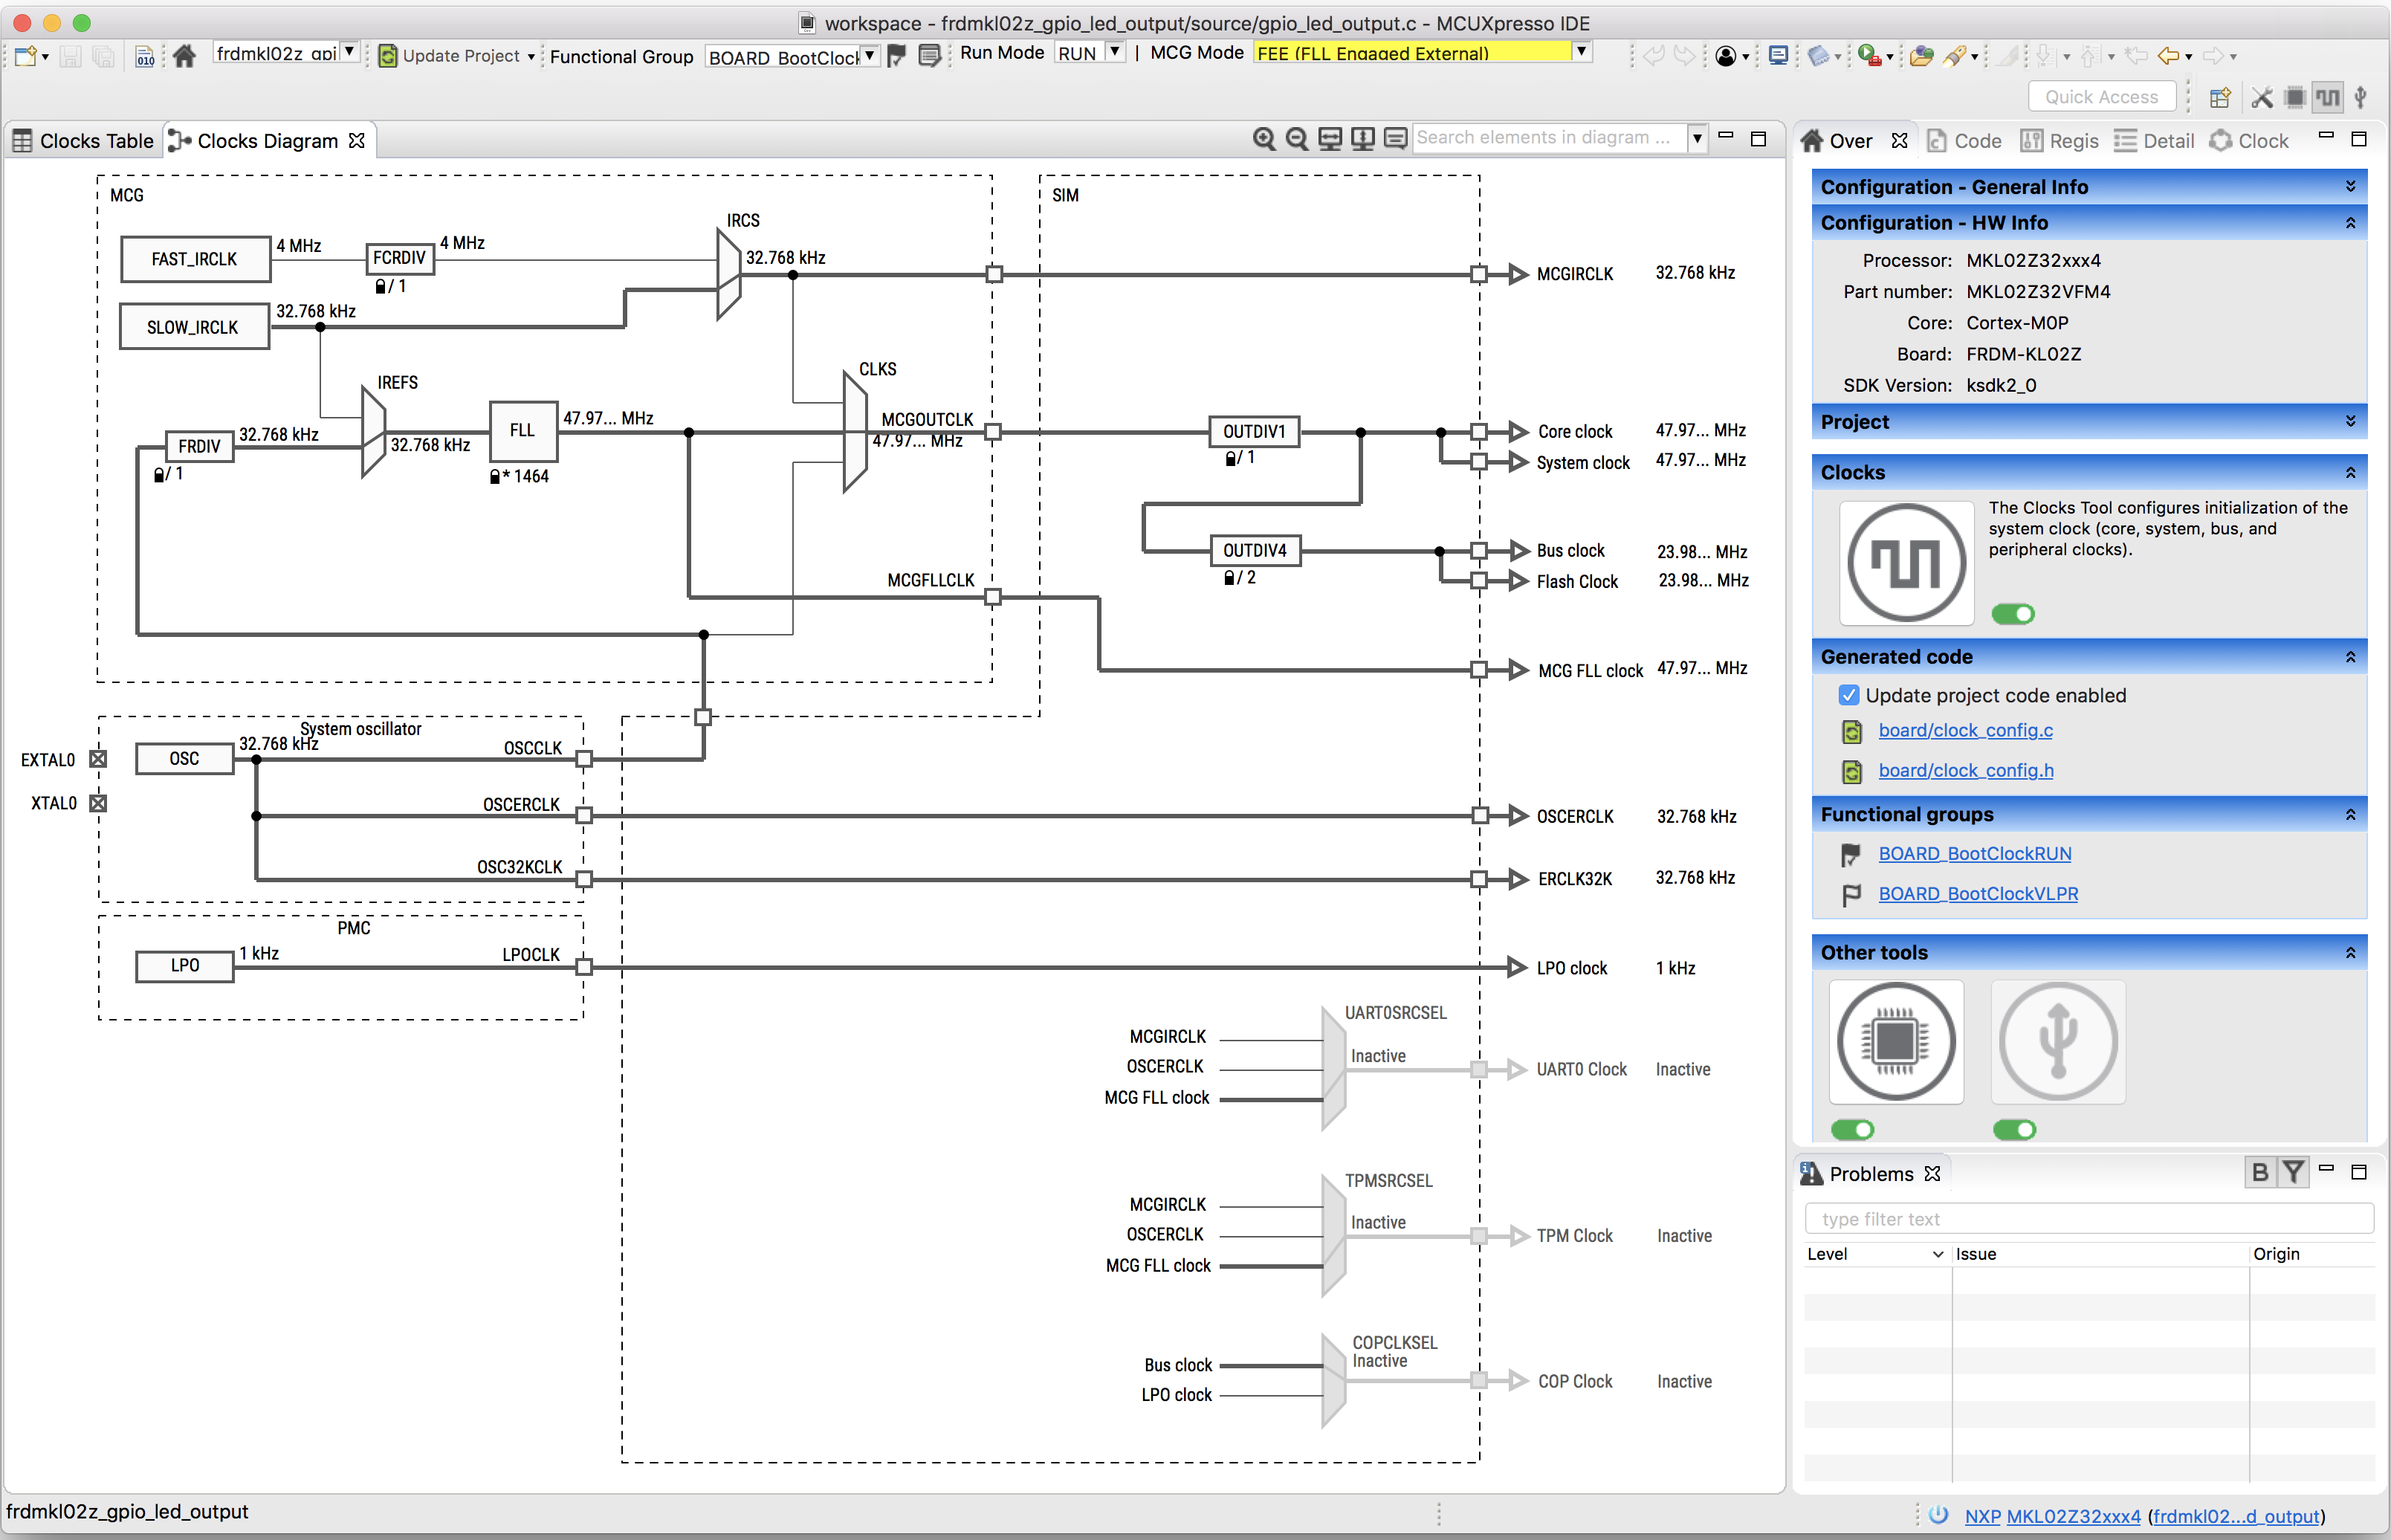Open BOARD_BootClockVLPR functional group link

1977,894
